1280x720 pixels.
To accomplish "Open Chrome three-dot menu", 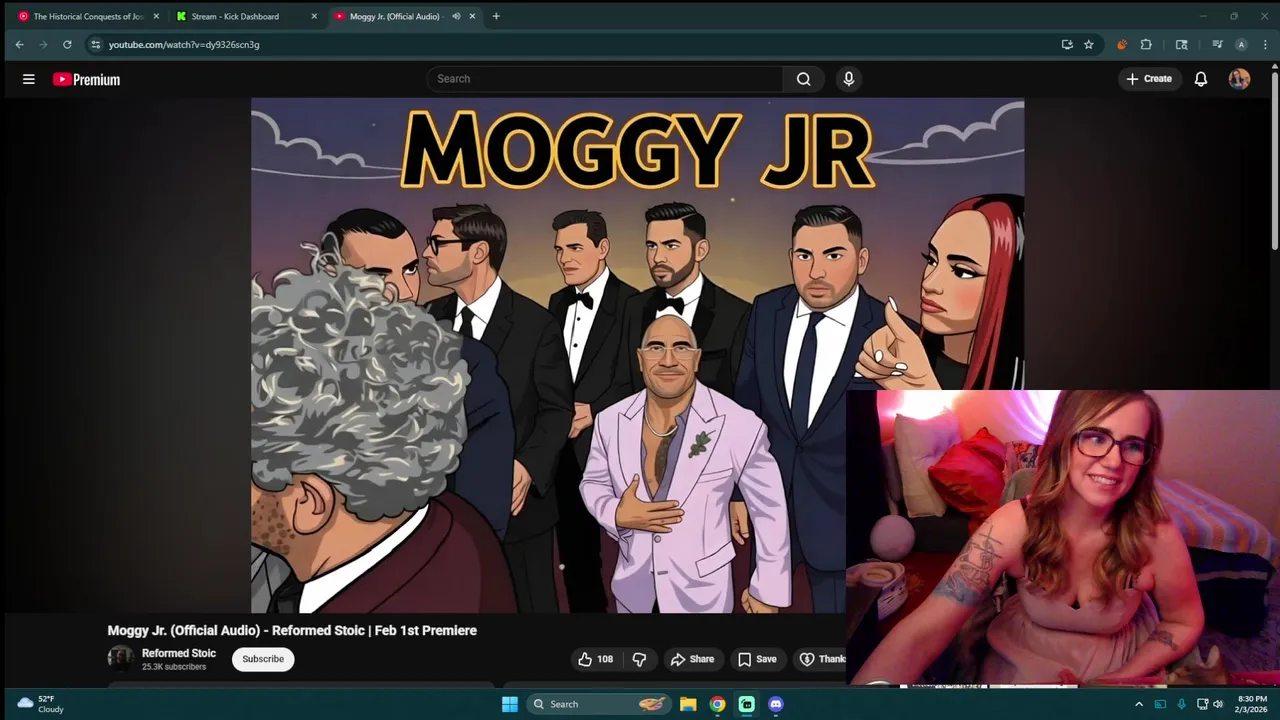I will click(1265, 44).
